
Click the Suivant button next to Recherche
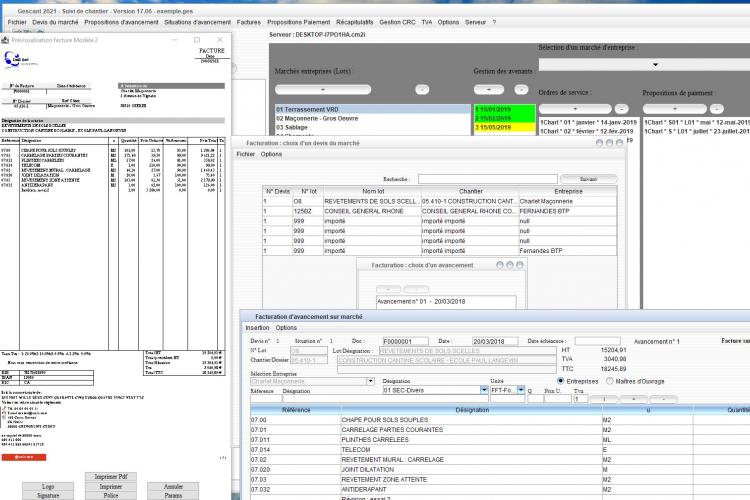click(588, 179)
